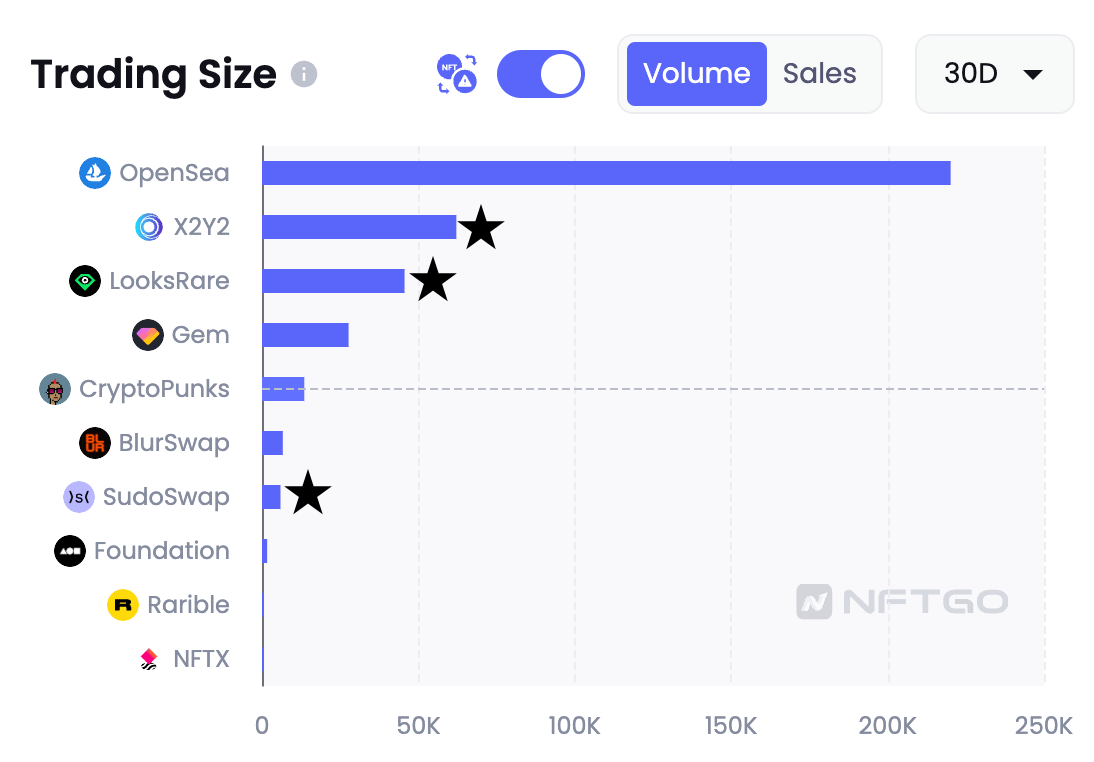The width and height of the screenshot is (1094, 762).
Task: Select the SudoSwap label text
Action: pos(166,497)
